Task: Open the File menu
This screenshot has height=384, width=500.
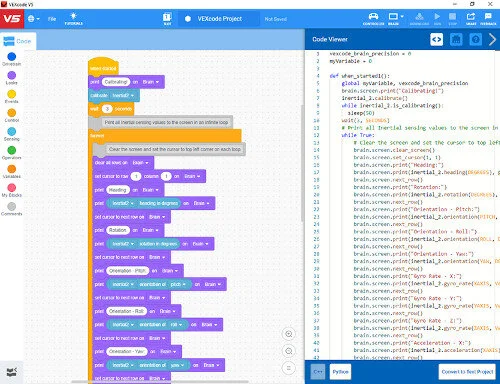Action: [52, 19]
